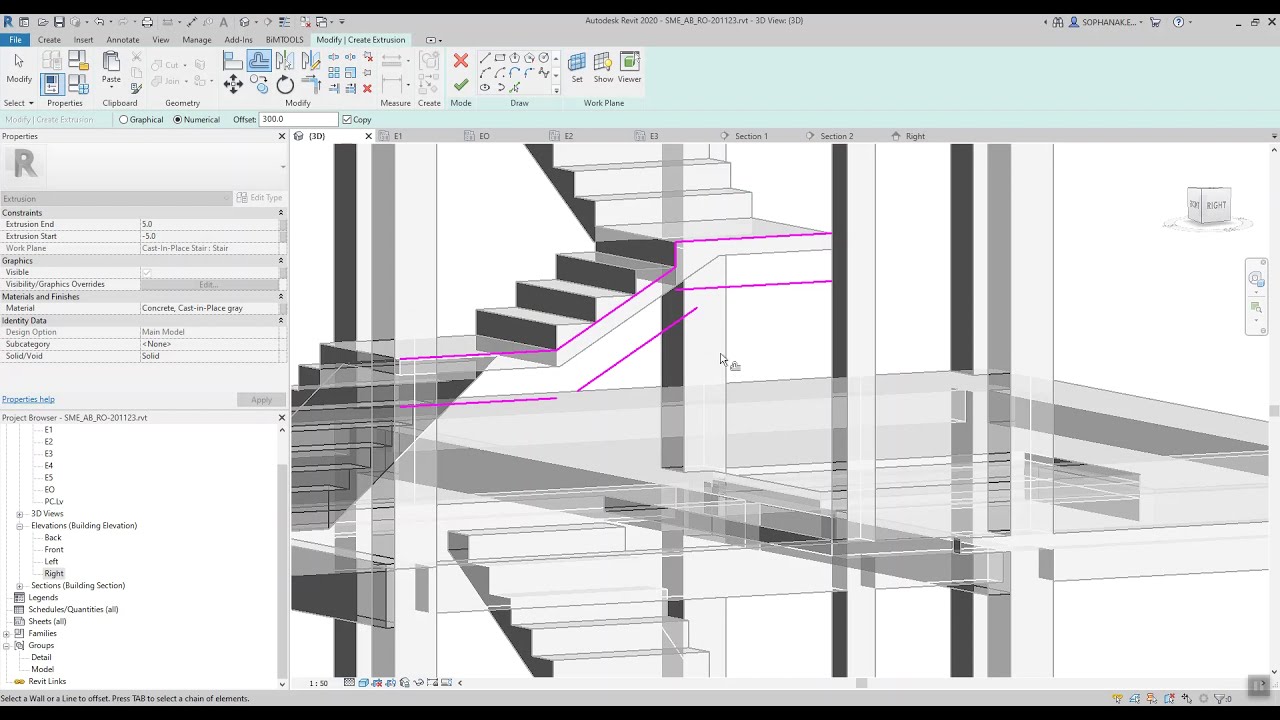Click the Apply button in Properties
The height and width of the screenshot is (720, 1280).
pyautogui.click(x=261, y=400)
